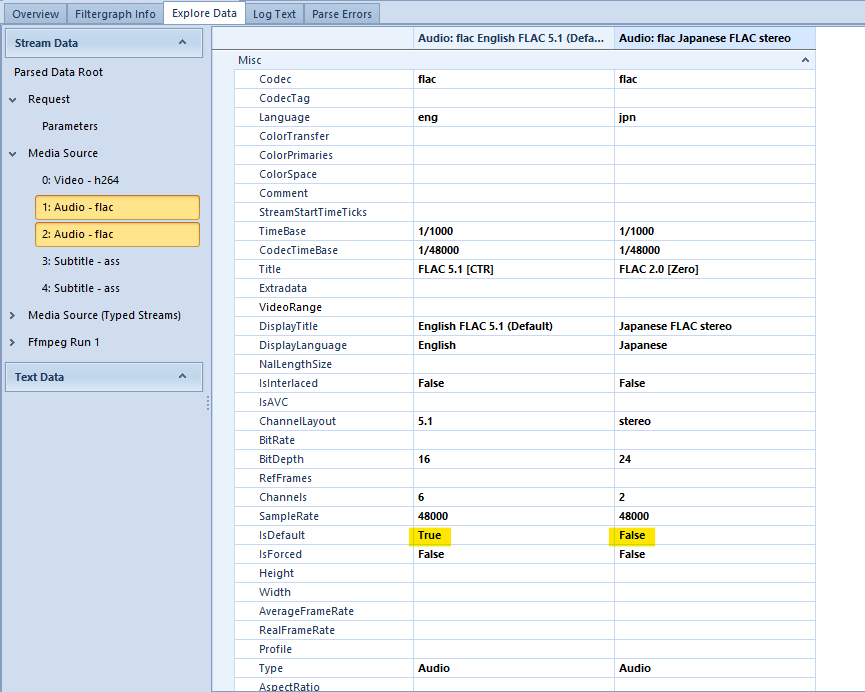Collapse the Request tree node

pos(14,100)
